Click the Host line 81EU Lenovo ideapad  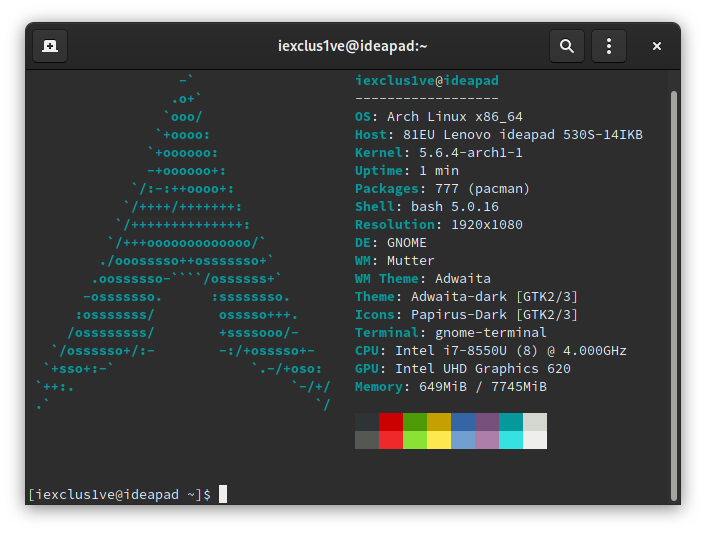pos(499,135)
